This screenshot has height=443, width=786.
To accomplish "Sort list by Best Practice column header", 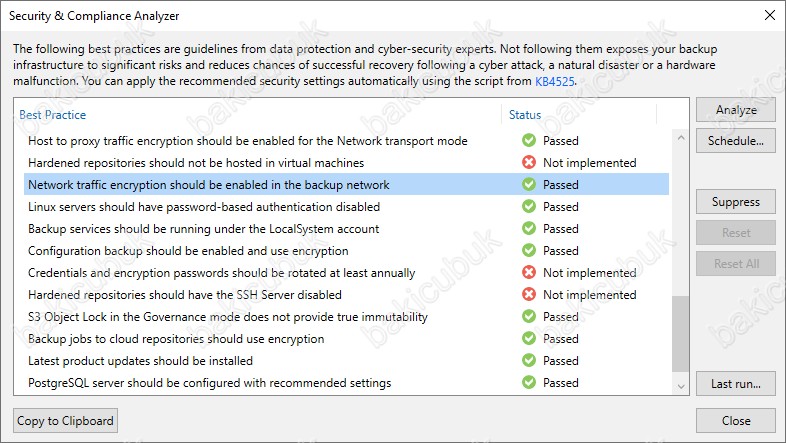I will 53,115.
